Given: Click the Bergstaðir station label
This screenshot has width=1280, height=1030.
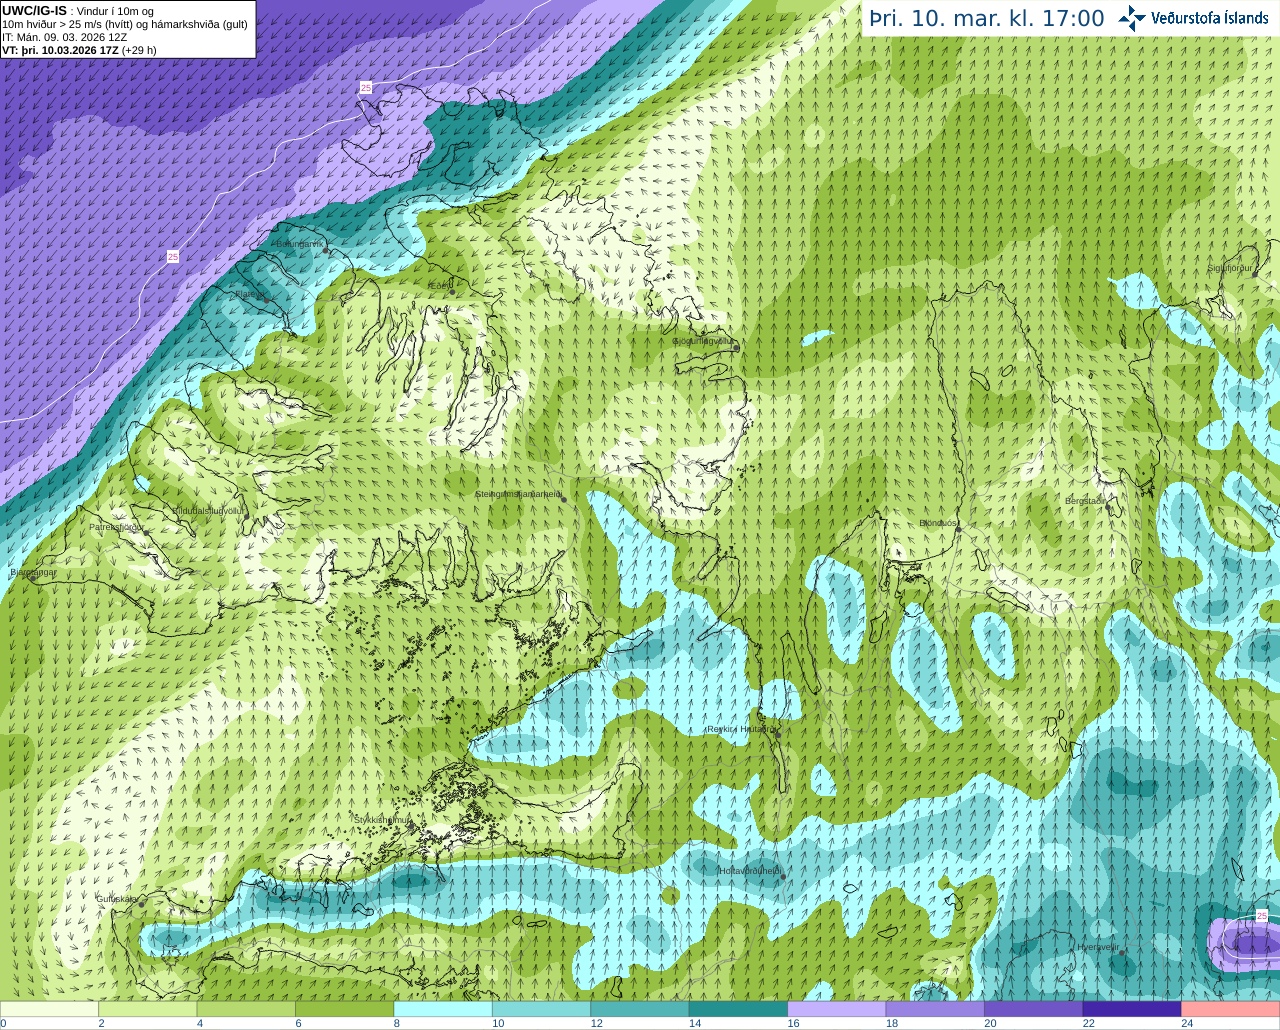Looking at the screenshot, I should coord(1086,501).
